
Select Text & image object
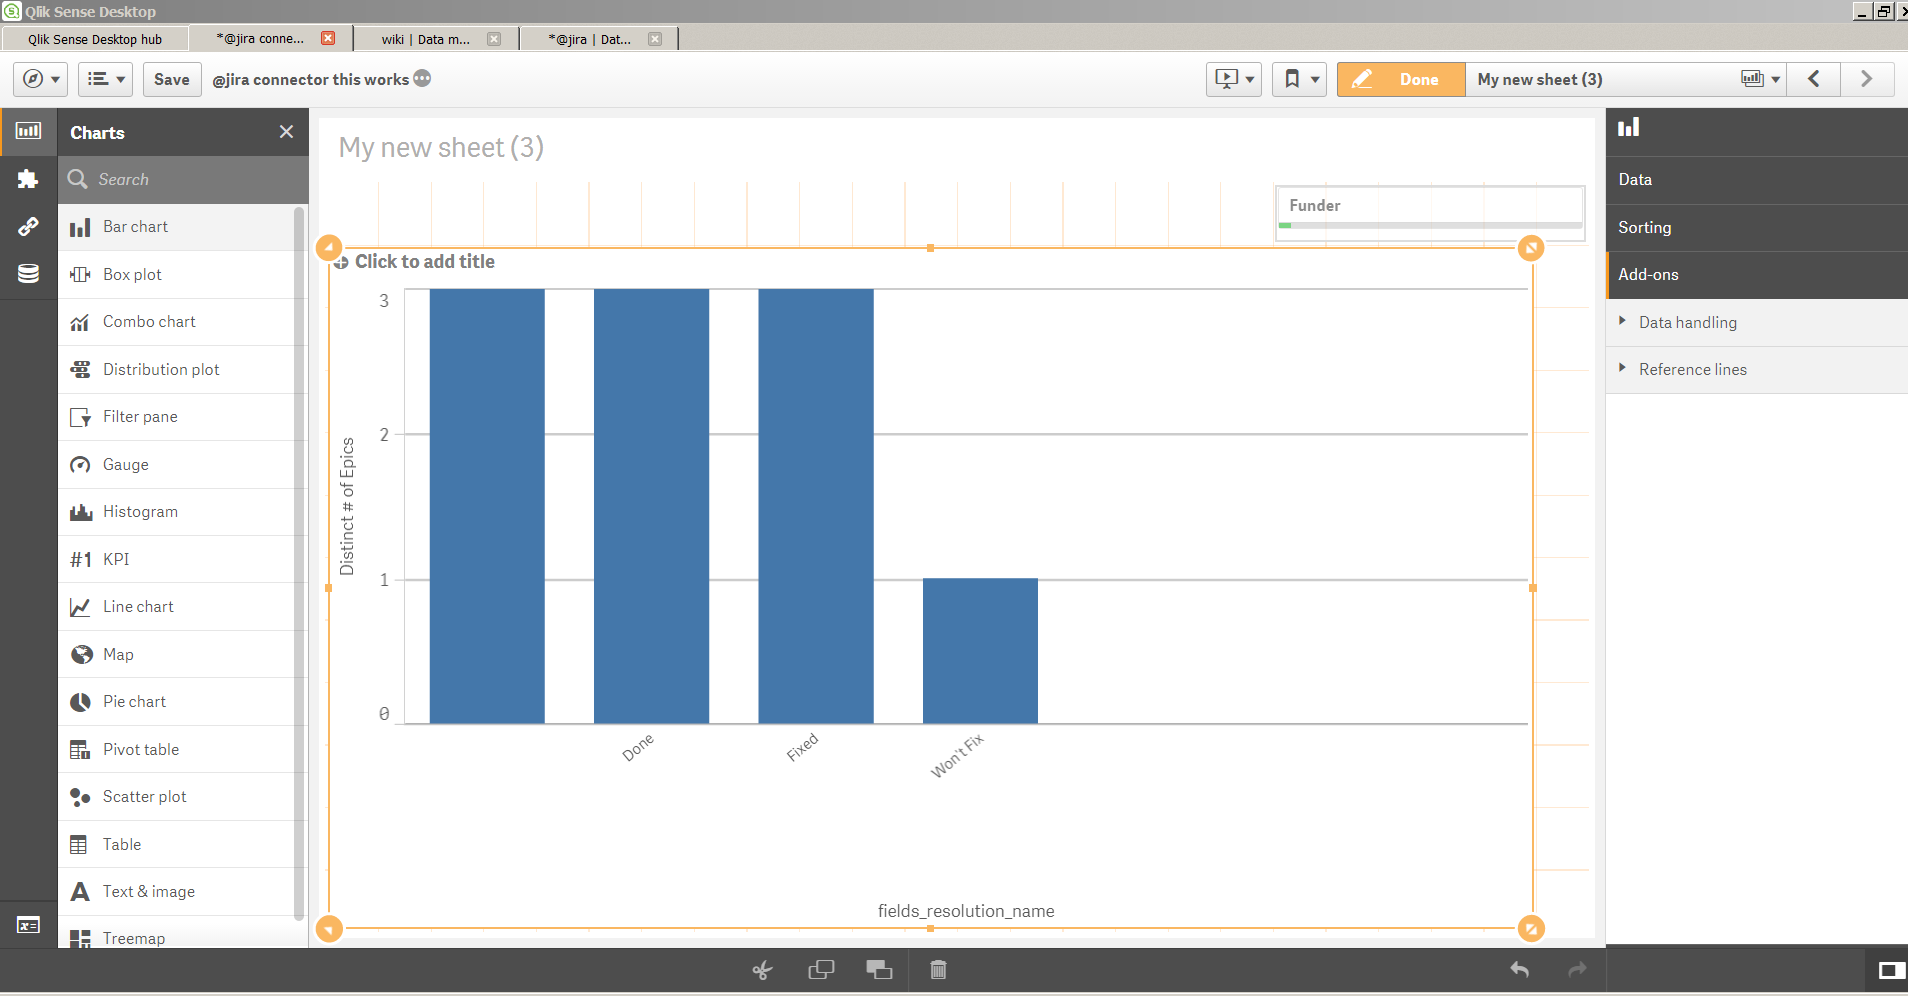coord(176,892)
